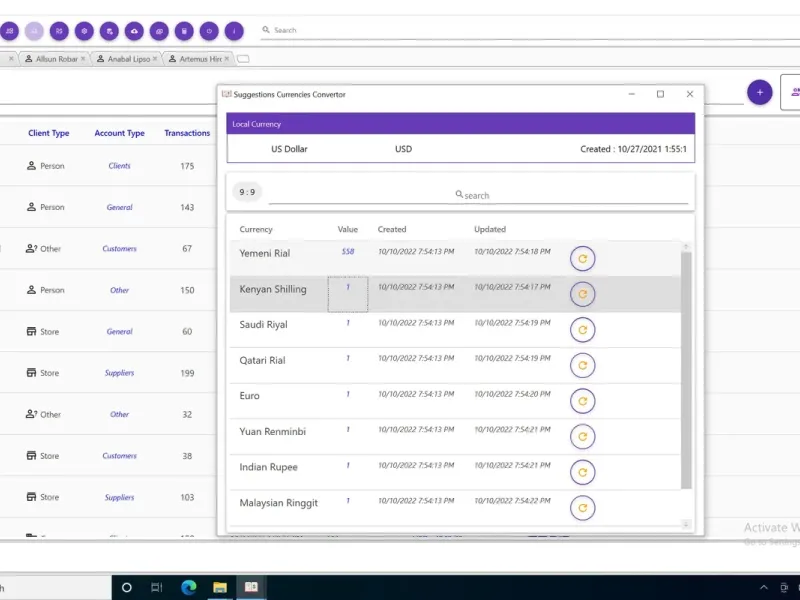This screenshot has height=600, width=800.
Task: Click the info toolbar icon
Action: tap(234, 31)
